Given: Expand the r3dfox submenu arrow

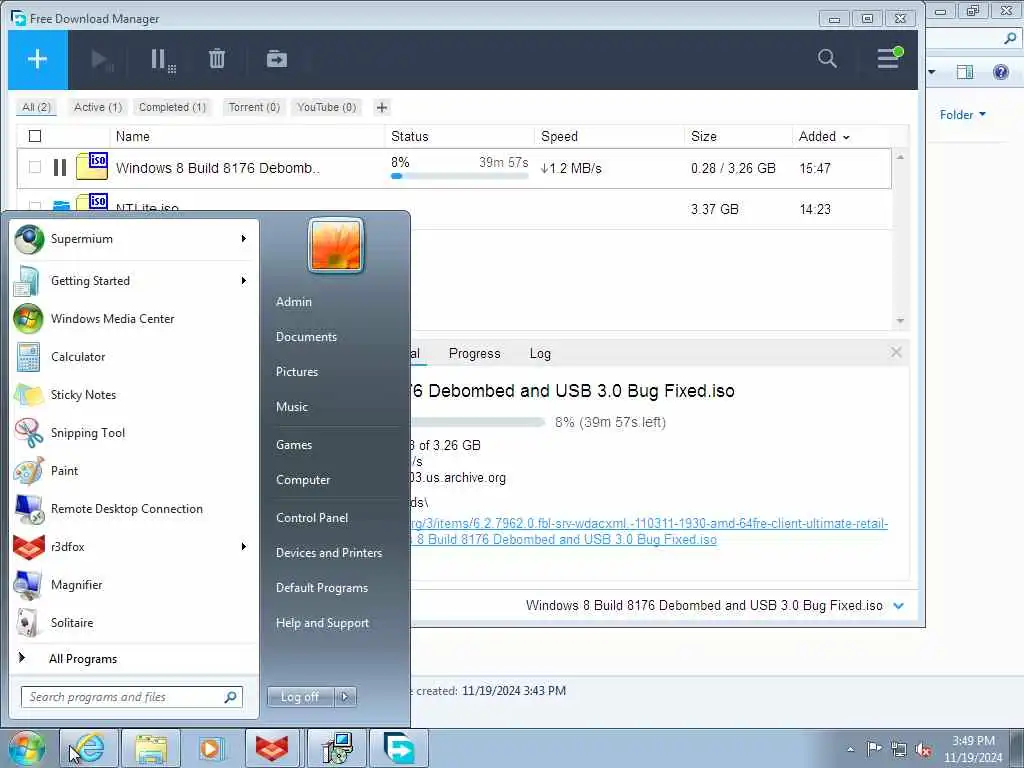Looking at the screenshot, I should click(244, 547).
